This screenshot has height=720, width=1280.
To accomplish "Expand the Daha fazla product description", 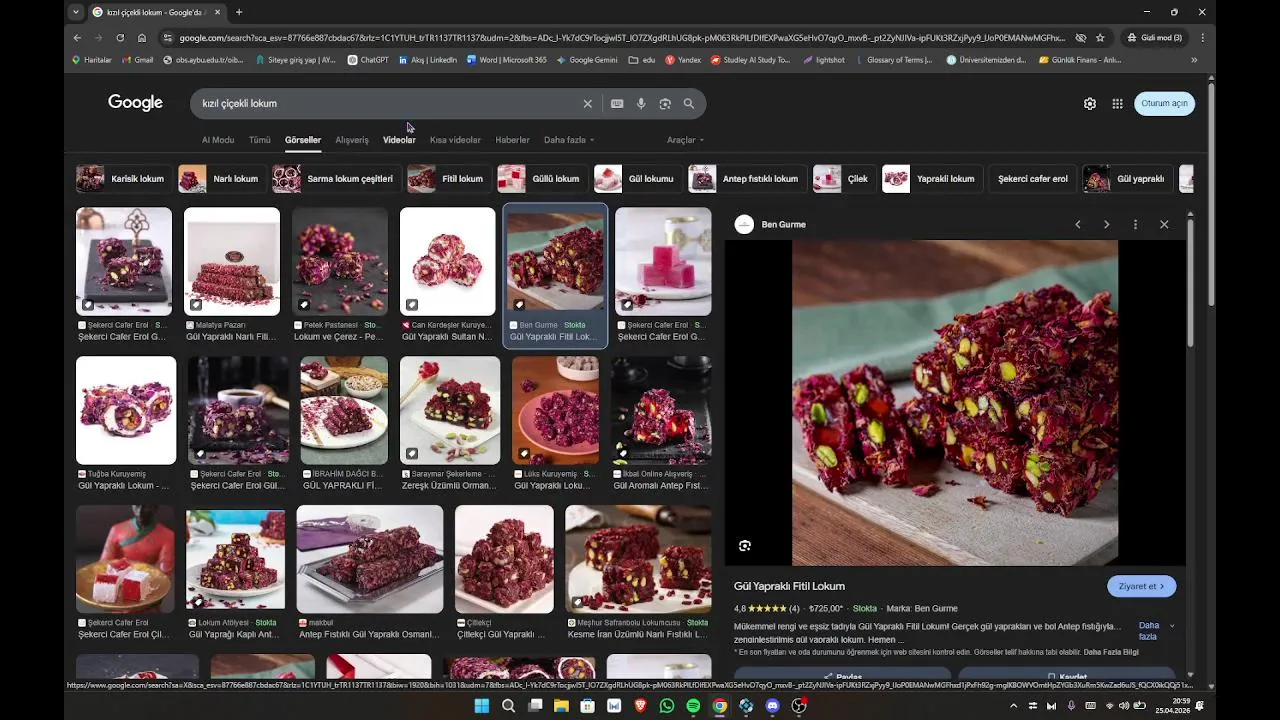I will point(1156,631).
